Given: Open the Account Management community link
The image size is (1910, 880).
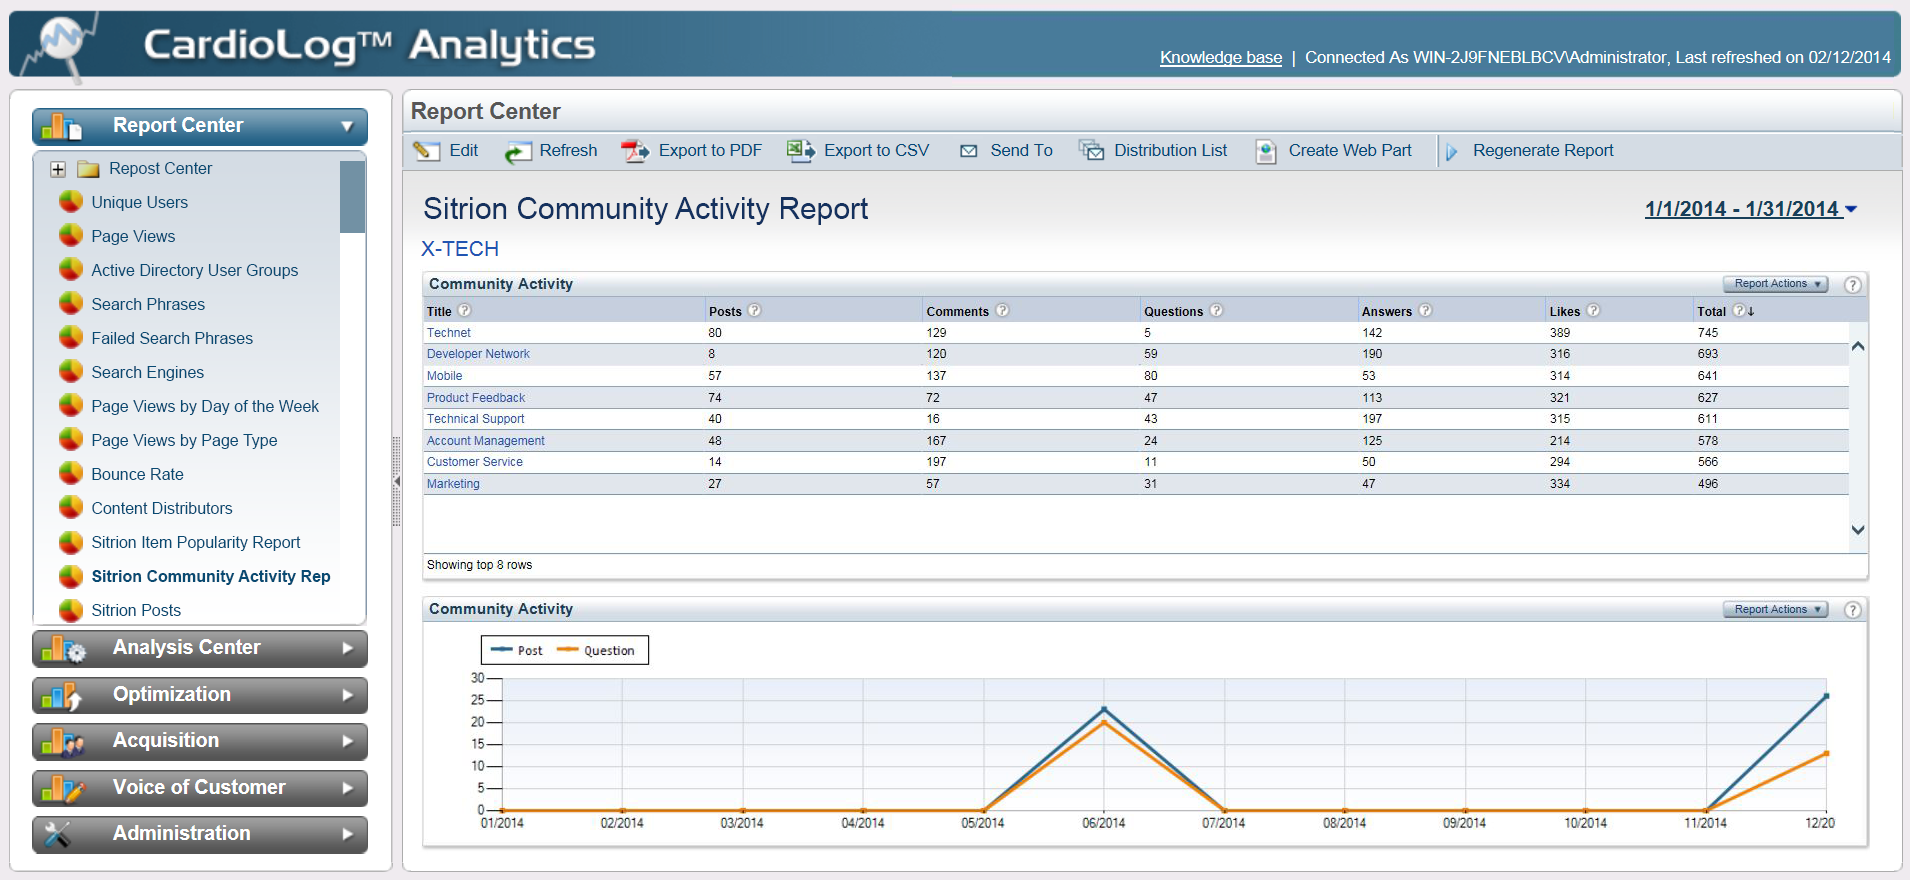Looking at the screenshot, I should (486, 441).
